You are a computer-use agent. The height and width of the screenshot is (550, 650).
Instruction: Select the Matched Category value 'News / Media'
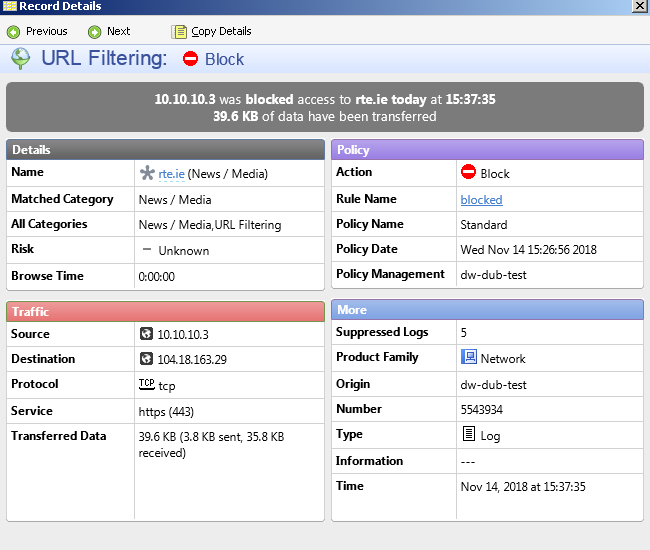[175, 200]
